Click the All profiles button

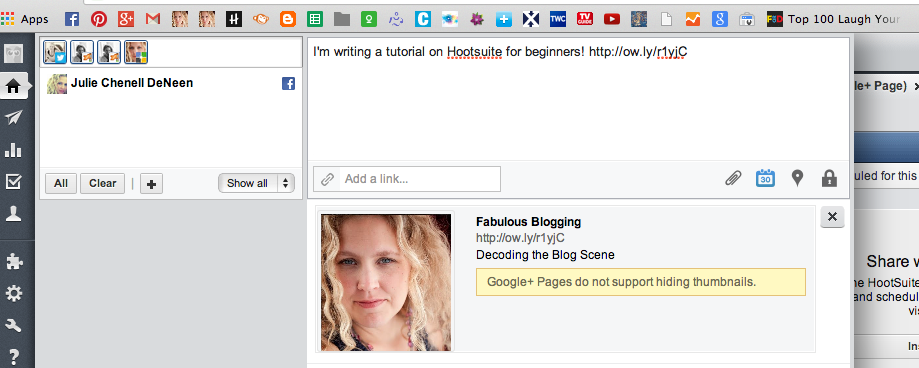(61, 183)
